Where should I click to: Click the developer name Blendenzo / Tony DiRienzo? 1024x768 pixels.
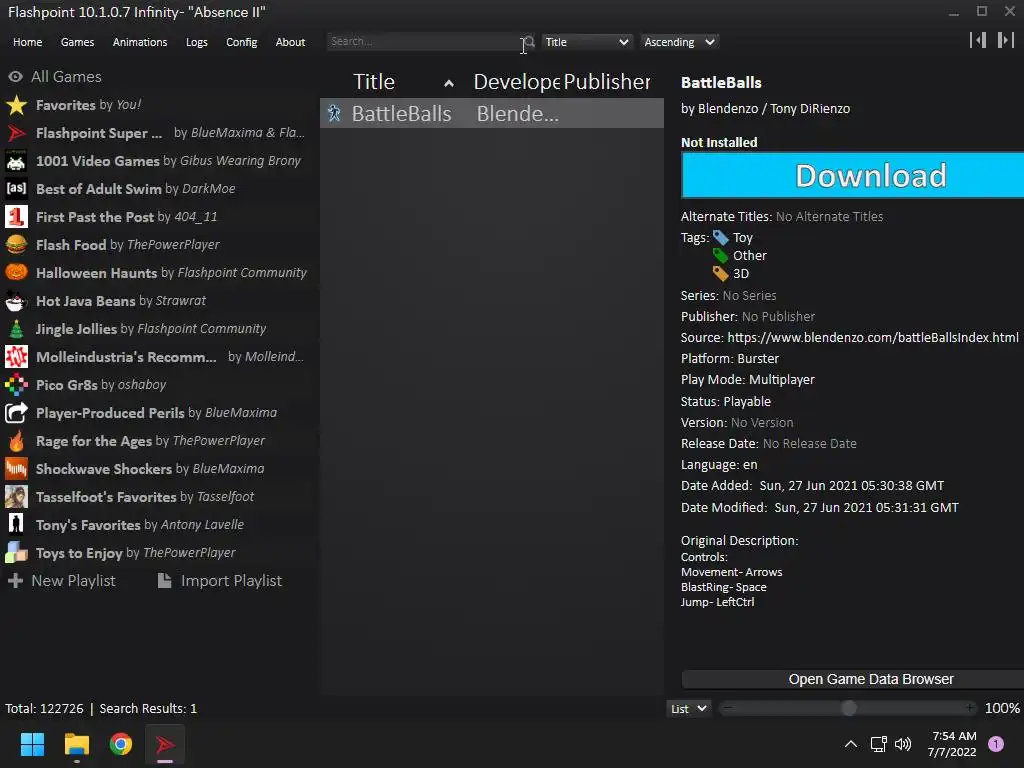coord(774,108)
